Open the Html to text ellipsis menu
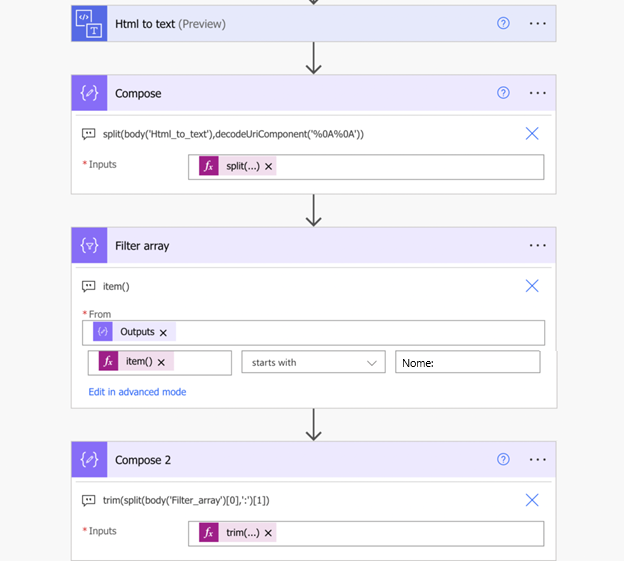The width and height of the screenshot is (624, 561). click(538, 23)
